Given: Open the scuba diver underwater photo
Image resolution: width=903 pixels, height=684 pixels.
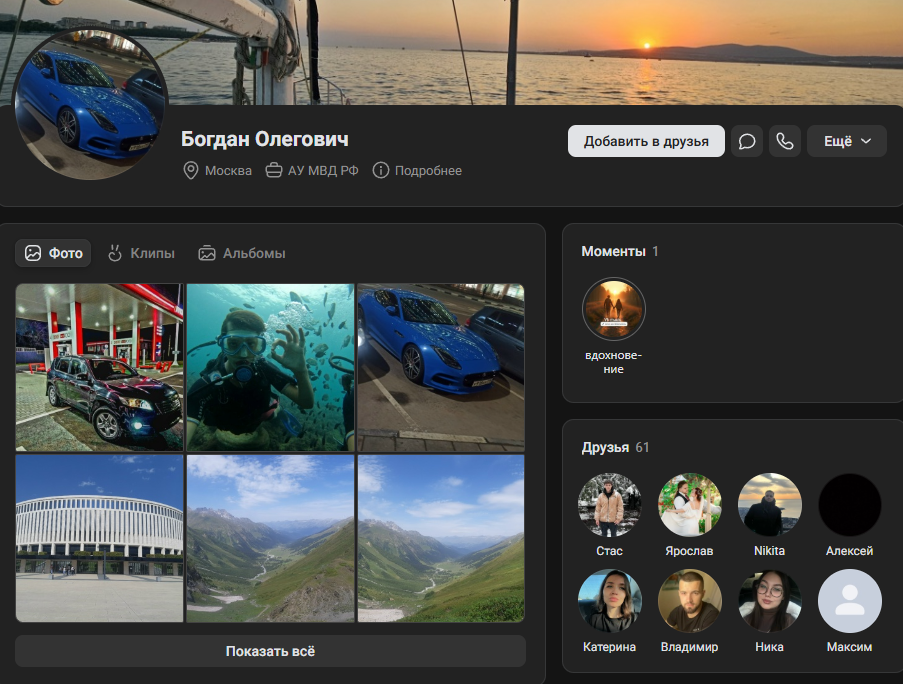Looking at the screenshot, I should point(270,367).
